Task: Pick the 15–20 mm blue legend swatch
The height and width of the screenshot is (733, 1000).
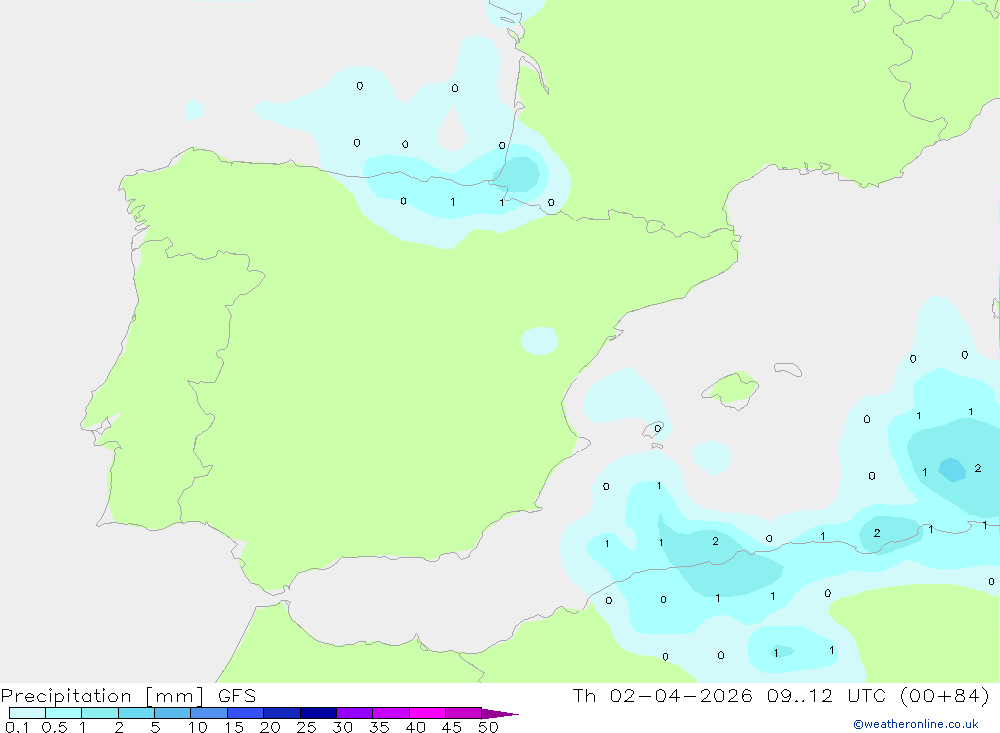Action: coord(245,713)
